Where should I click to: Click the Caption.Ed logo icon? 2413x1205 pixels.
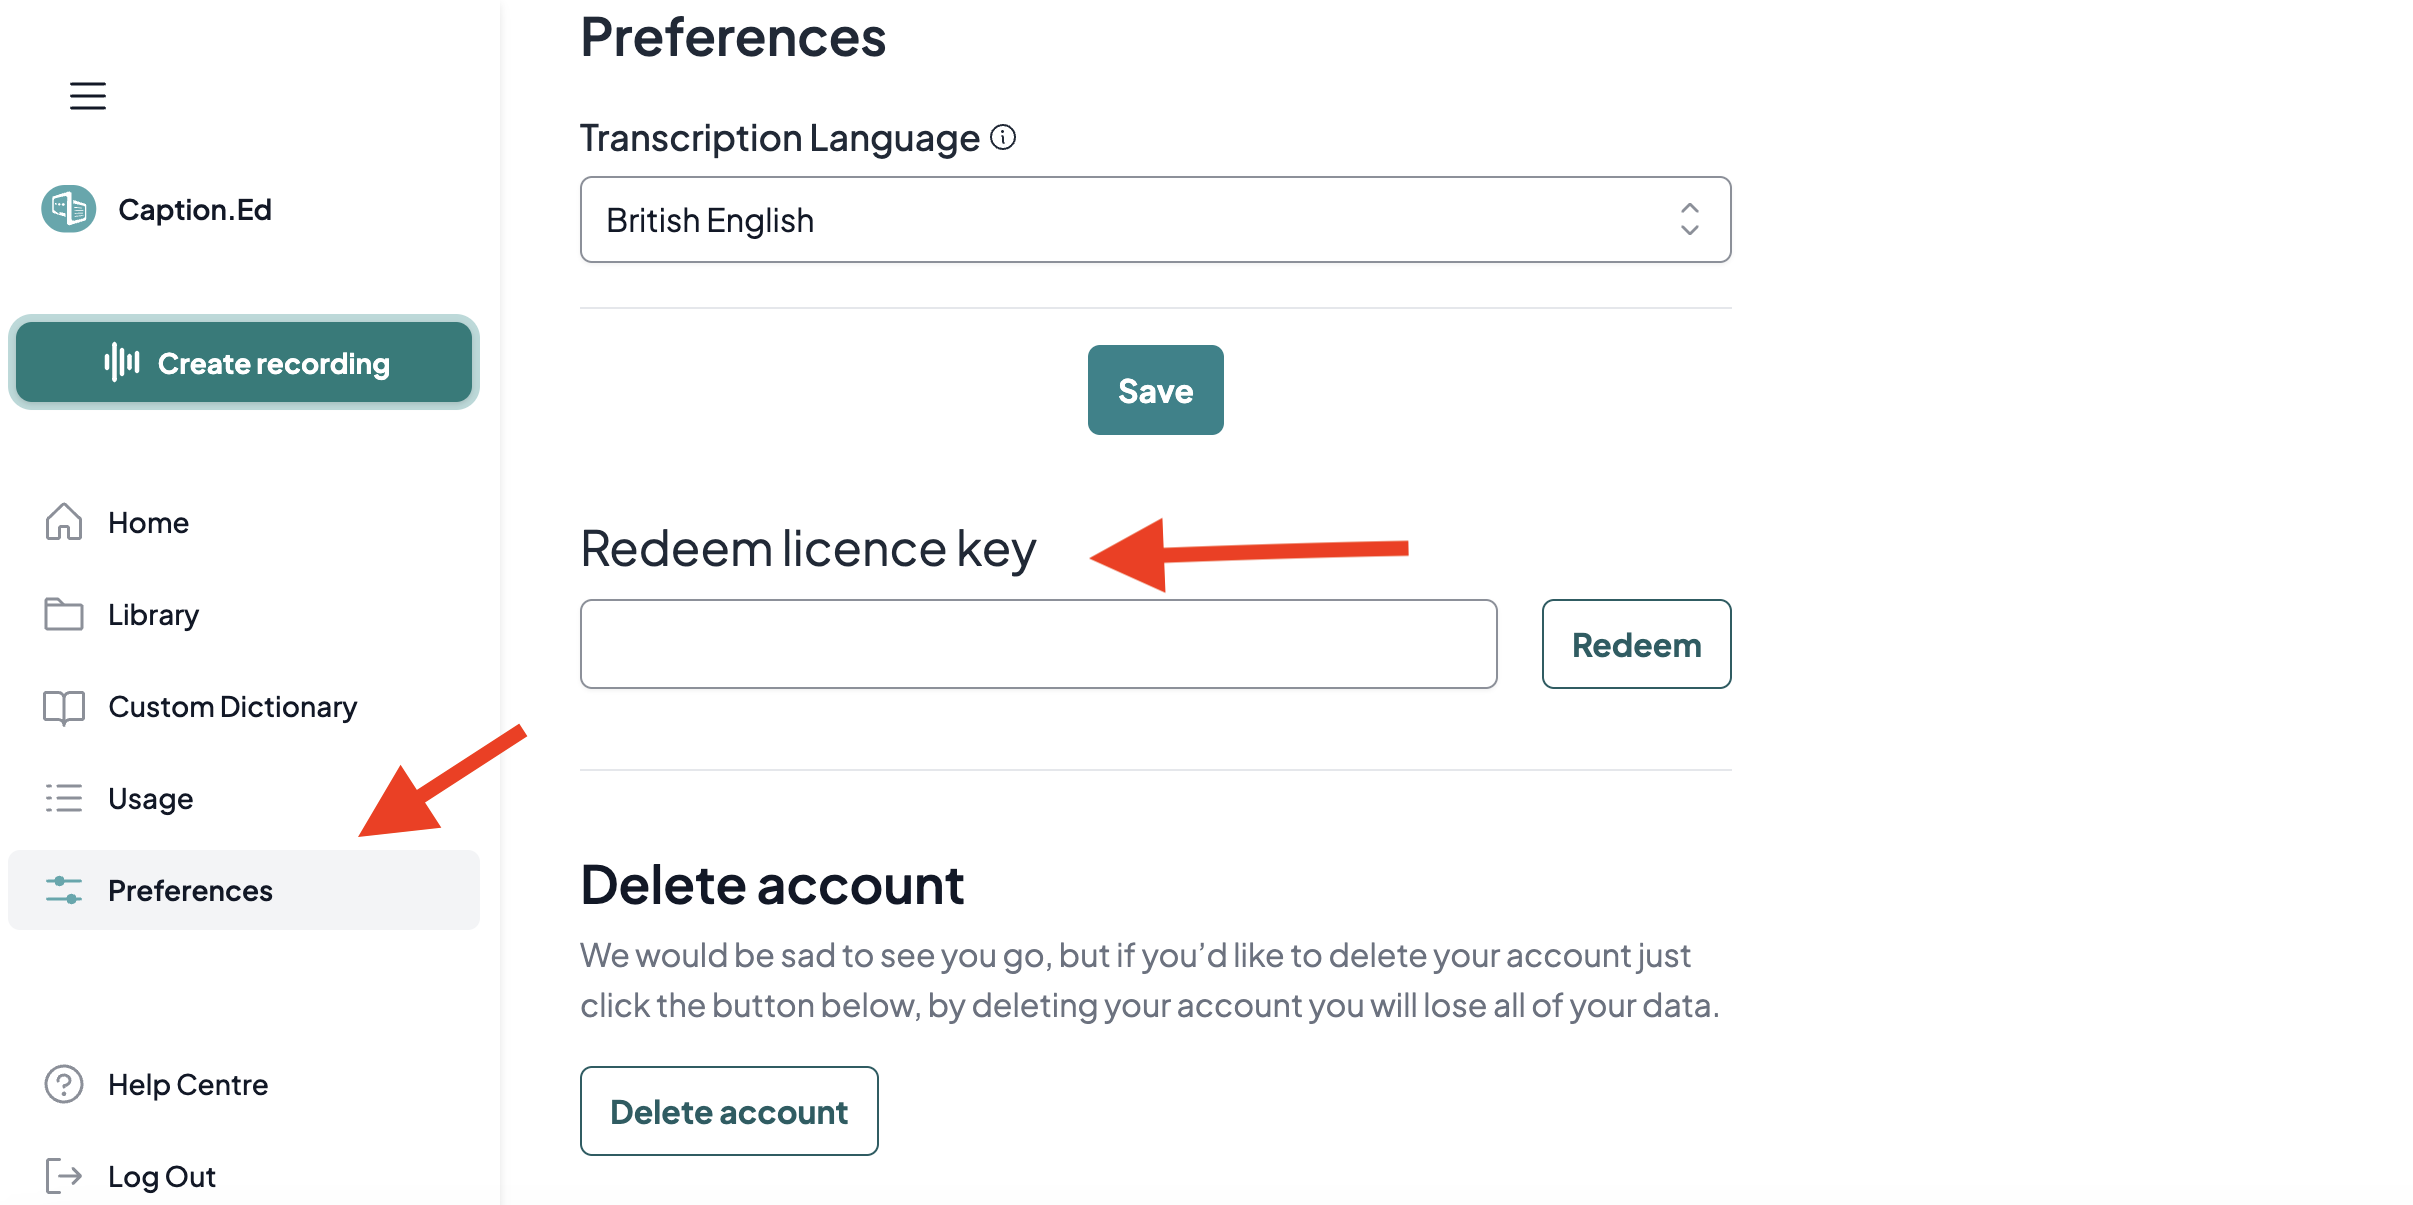[68, 209]
